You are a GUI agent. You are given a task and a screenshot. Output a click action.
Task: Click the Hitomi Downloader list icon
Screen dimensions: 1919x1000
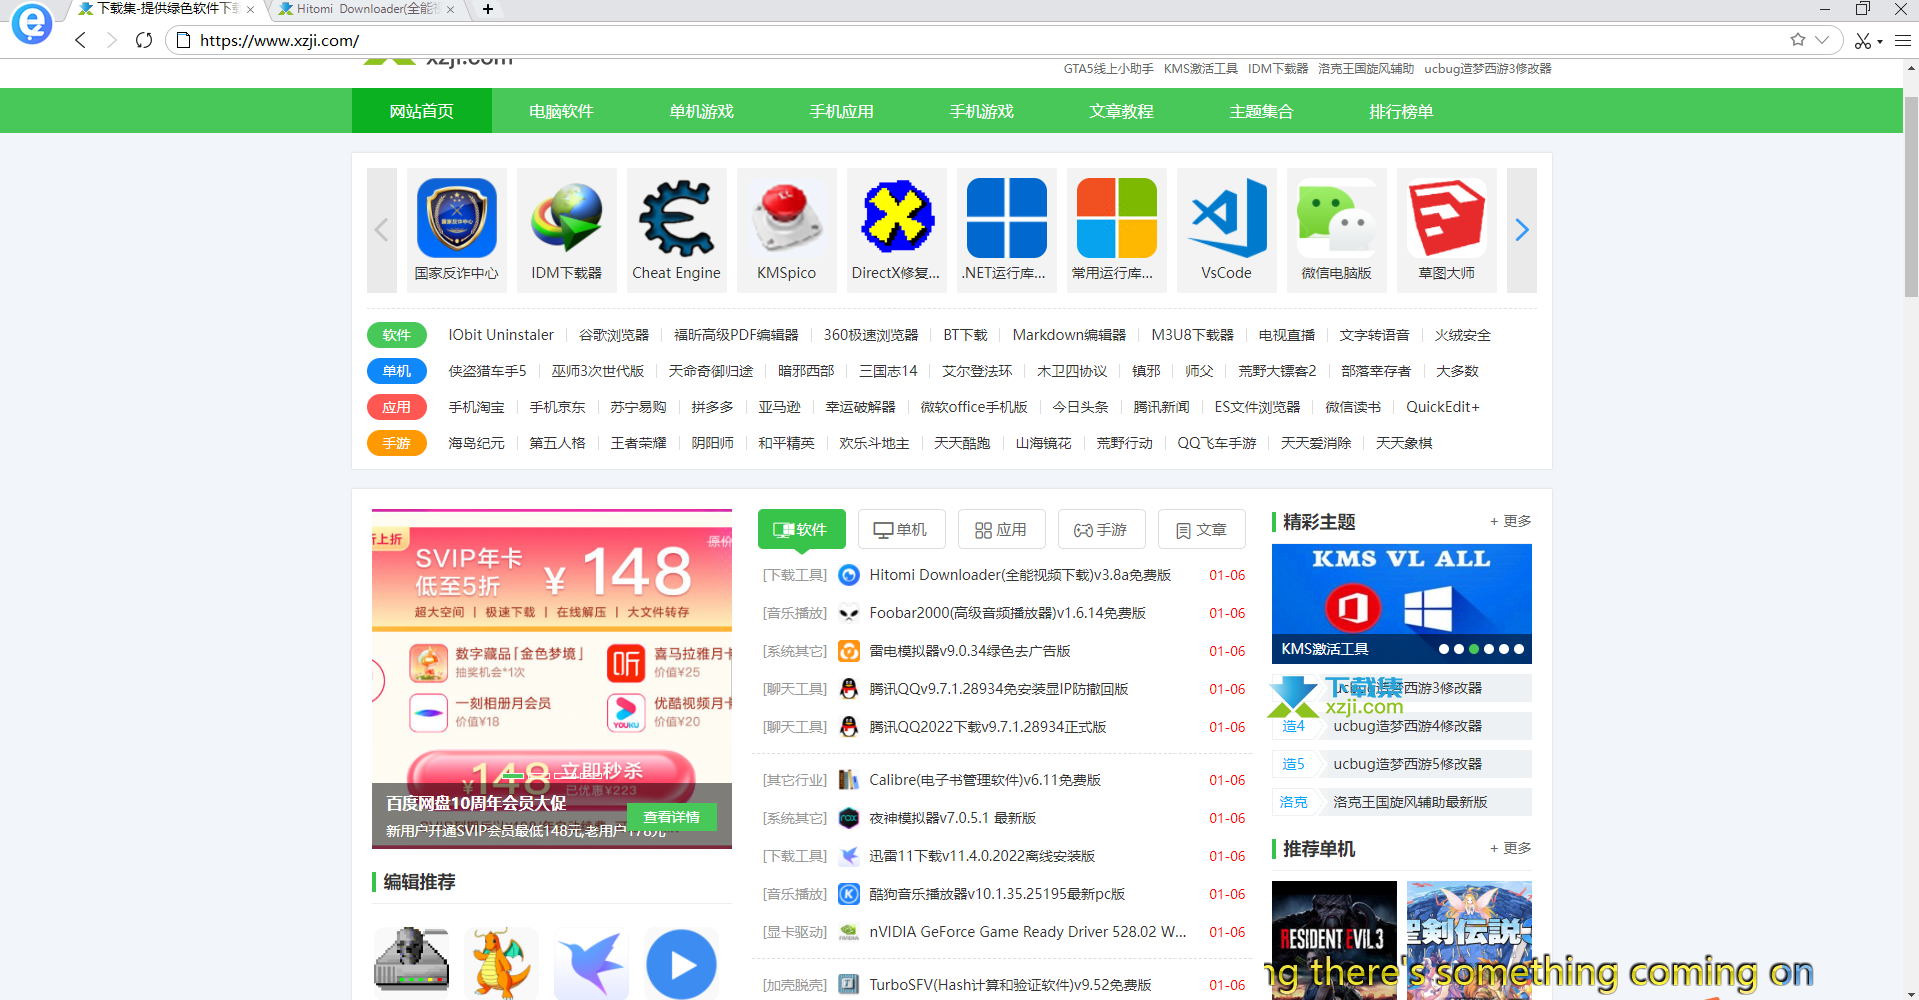[849, 575]
